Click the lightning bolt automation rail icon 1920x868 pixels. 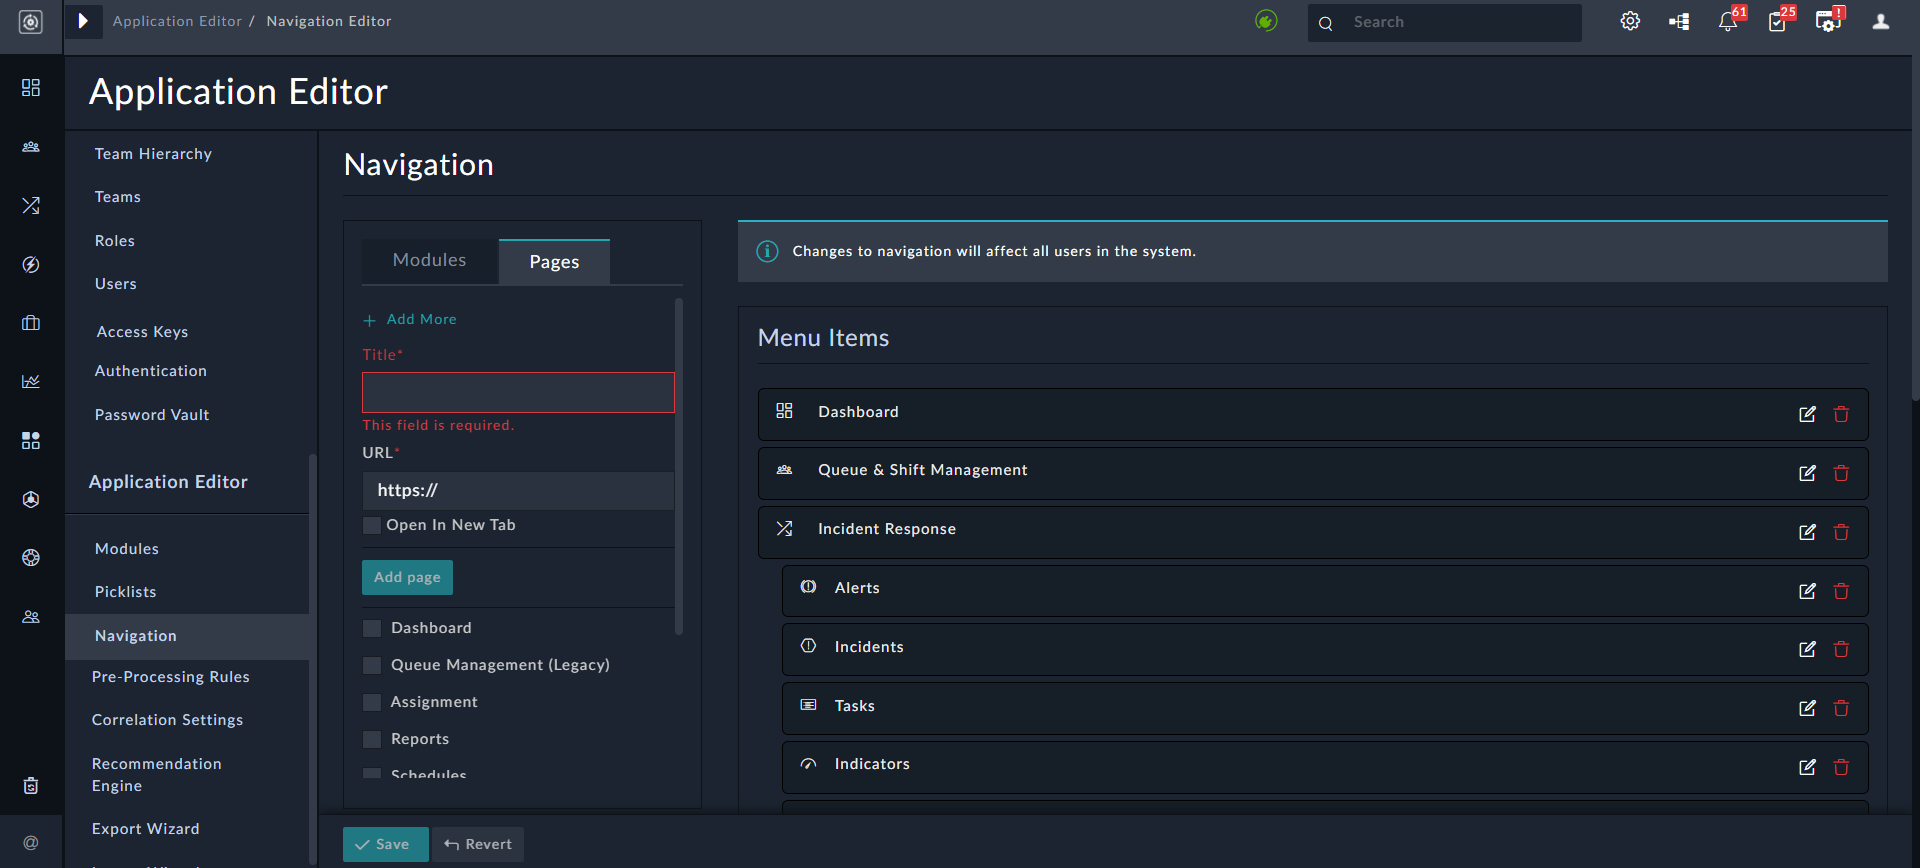(31, 264)
